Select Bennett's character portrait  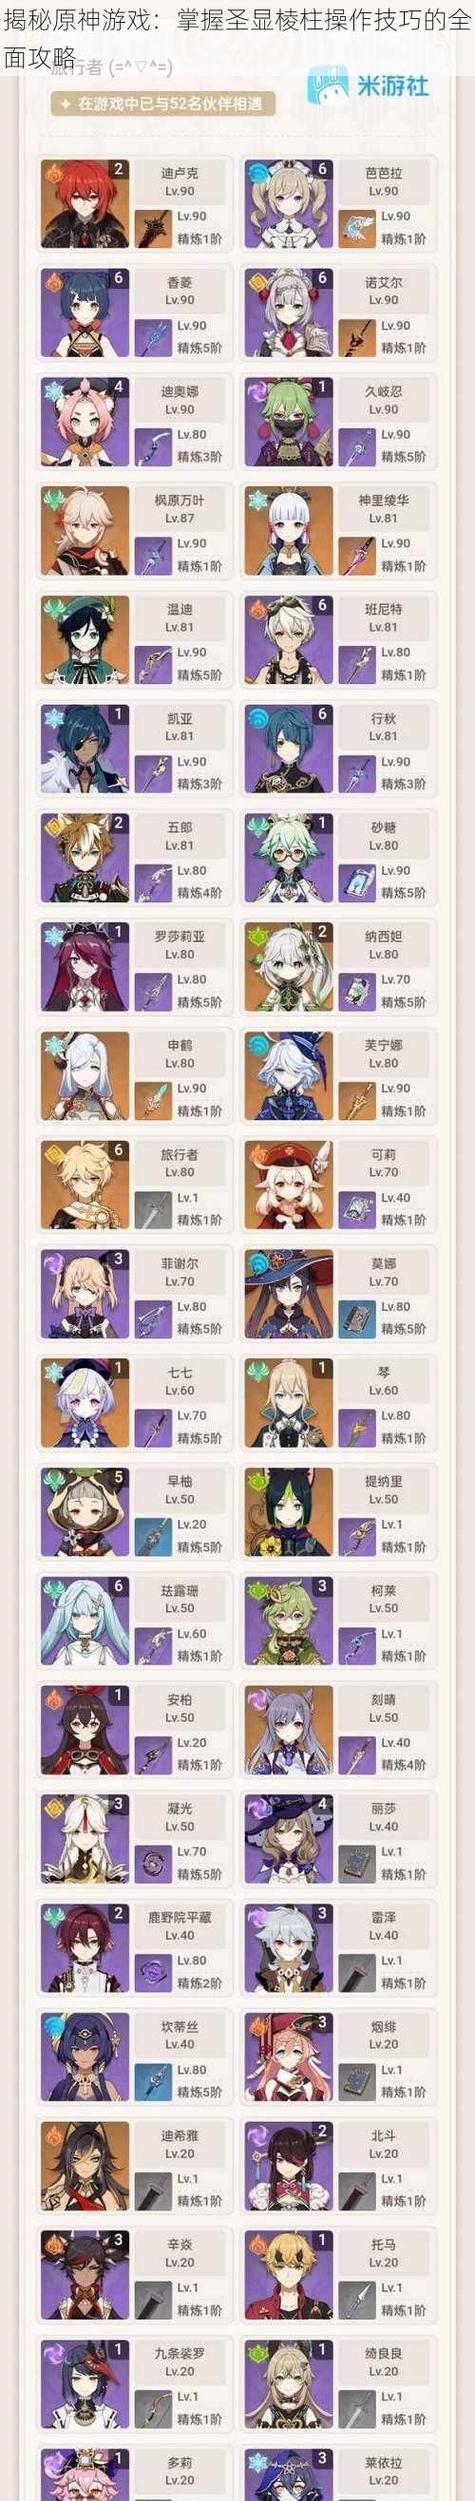[289, 640]
